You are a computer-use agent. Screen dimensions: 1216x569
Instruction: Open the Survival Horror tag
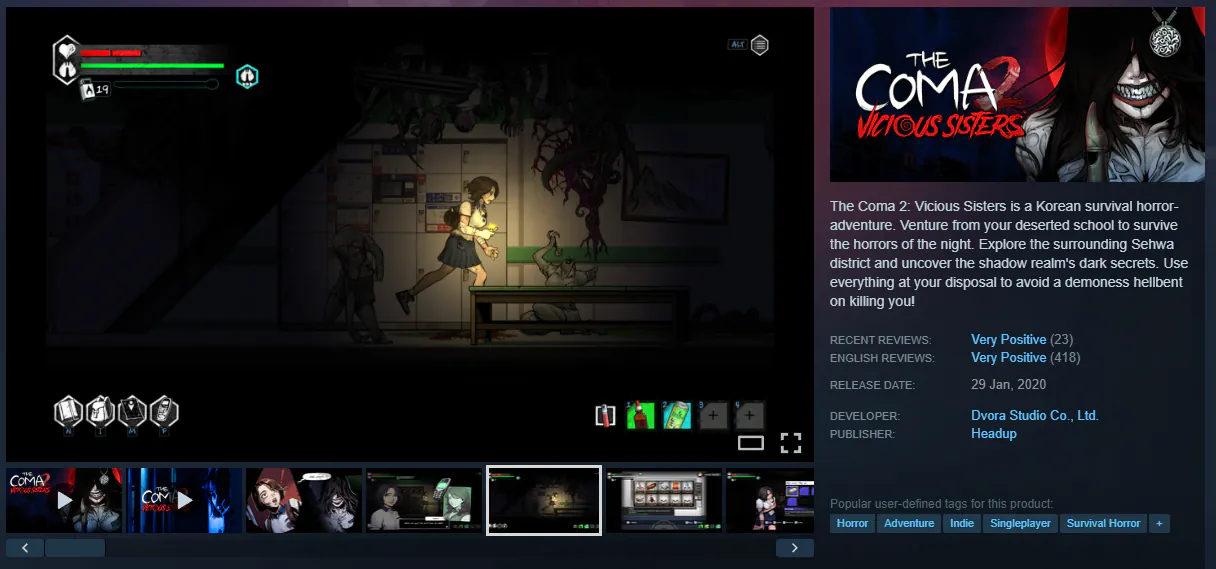pos(1104,523)
